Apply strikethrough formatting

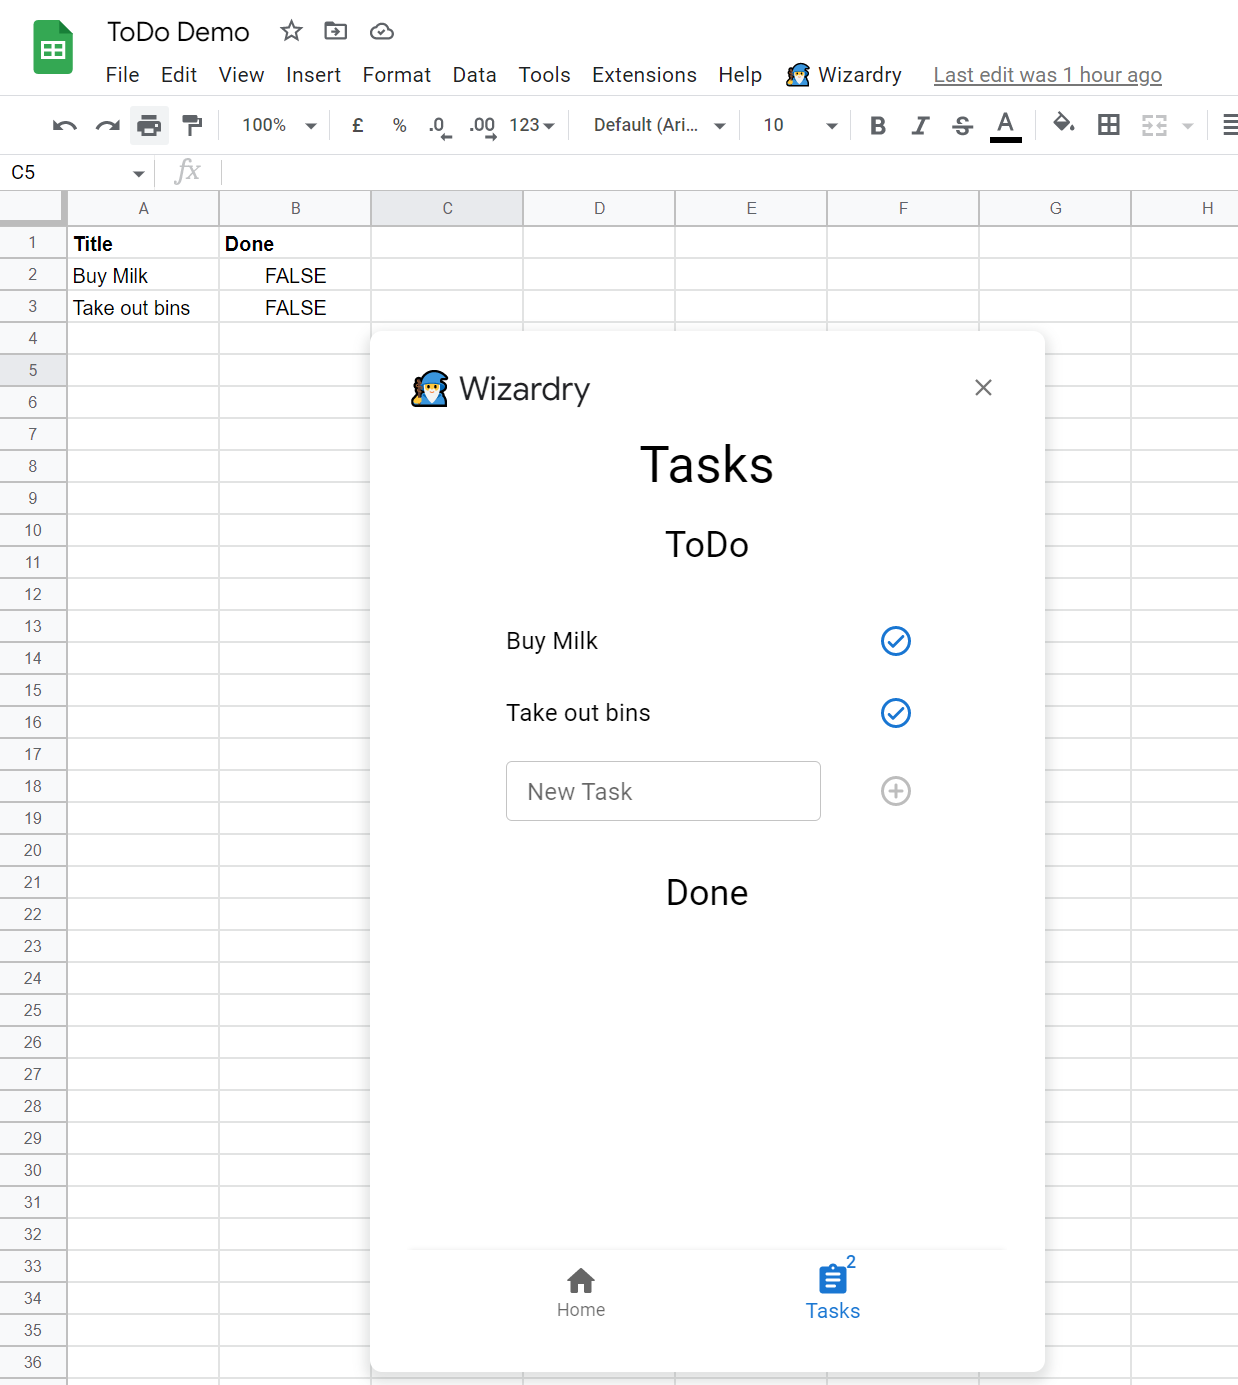click(x=961, y=125)
